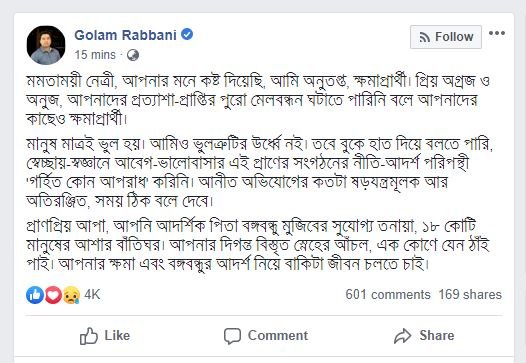Screen dimensions: 526x363
Task: Open the 601 comments link
Action: tap(388, 295)
